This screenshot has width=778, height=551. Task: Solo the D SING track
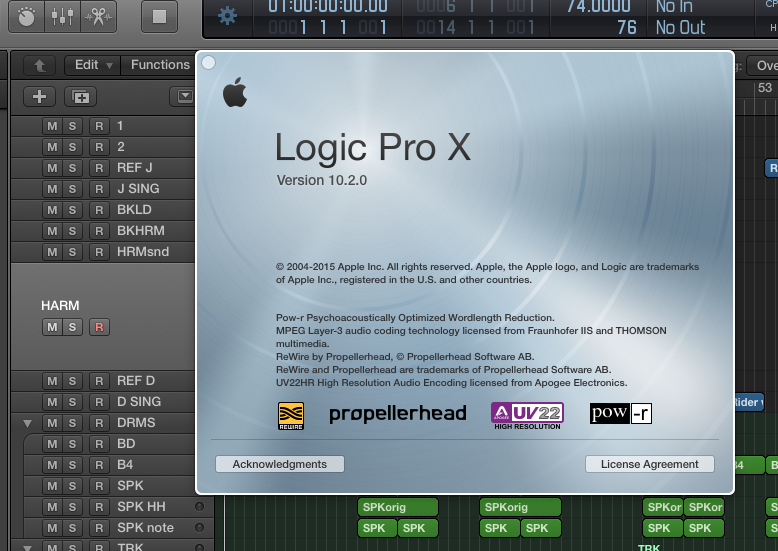72,402
